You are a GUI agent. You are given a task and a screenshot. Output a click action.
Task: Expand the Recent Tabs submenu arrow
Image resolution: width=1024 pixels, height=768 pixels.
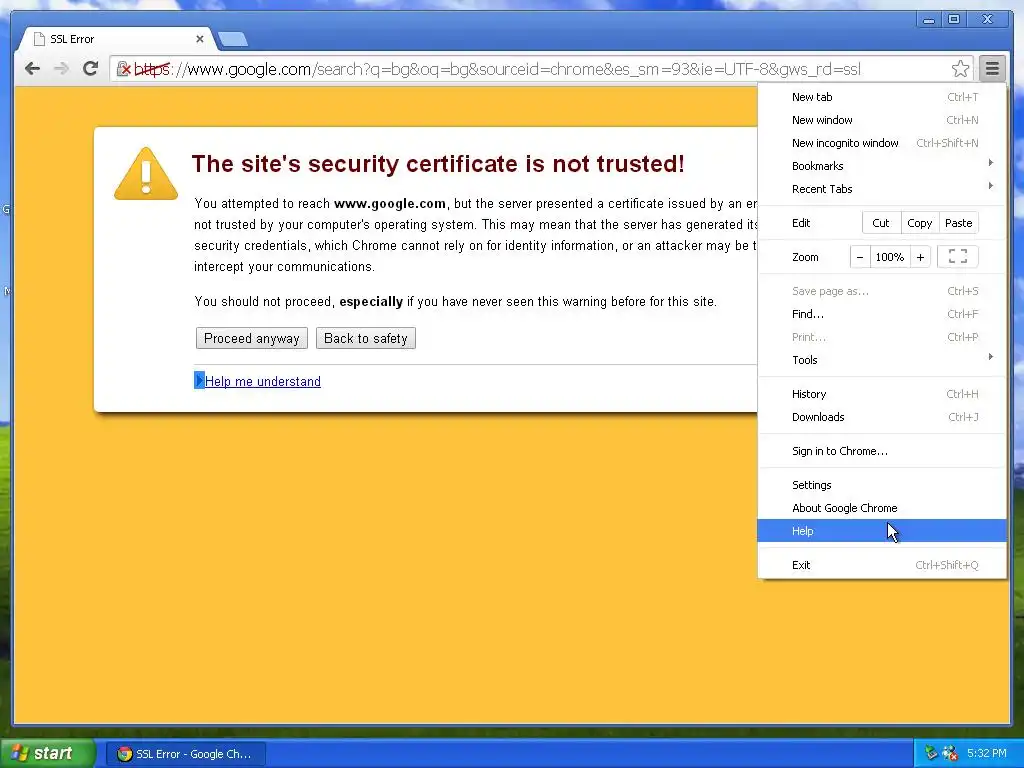point(991,185)
